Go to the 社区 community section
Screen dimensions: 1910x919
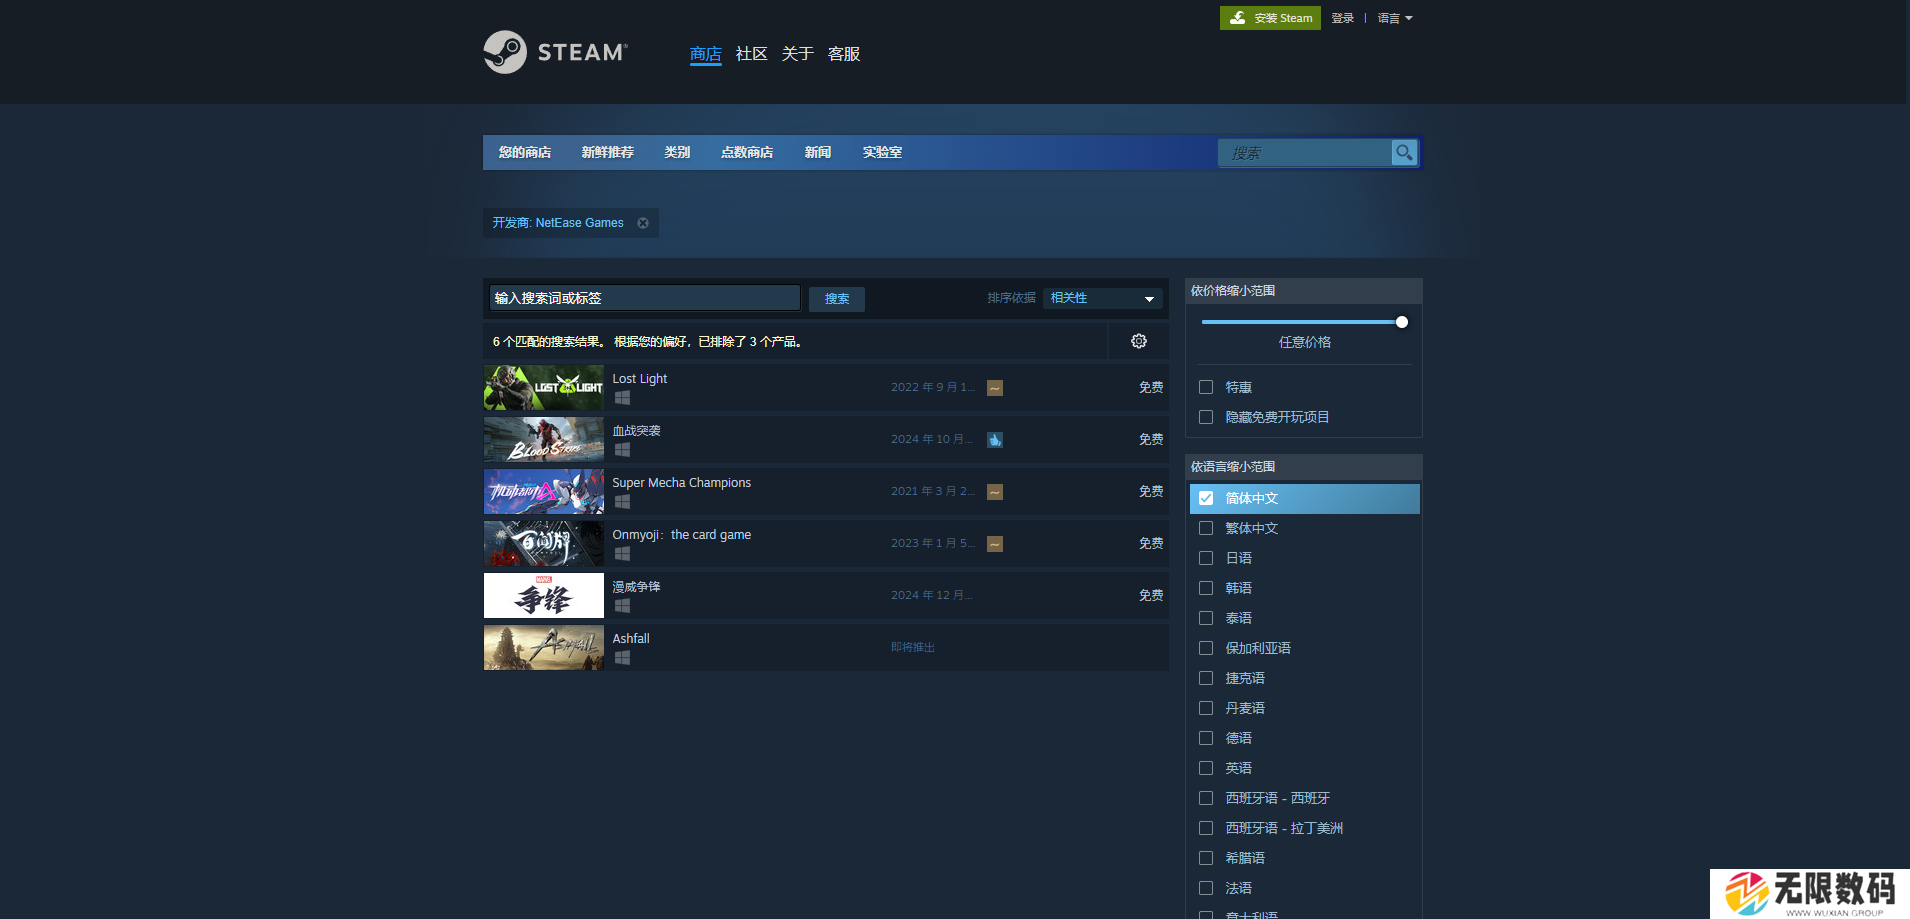click(751, 54)
